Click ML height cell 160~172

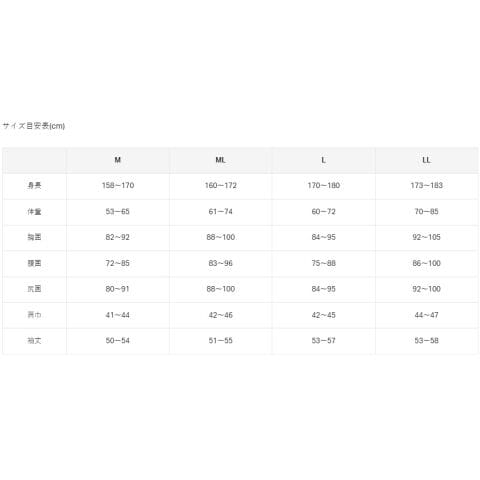pos(221,186)
